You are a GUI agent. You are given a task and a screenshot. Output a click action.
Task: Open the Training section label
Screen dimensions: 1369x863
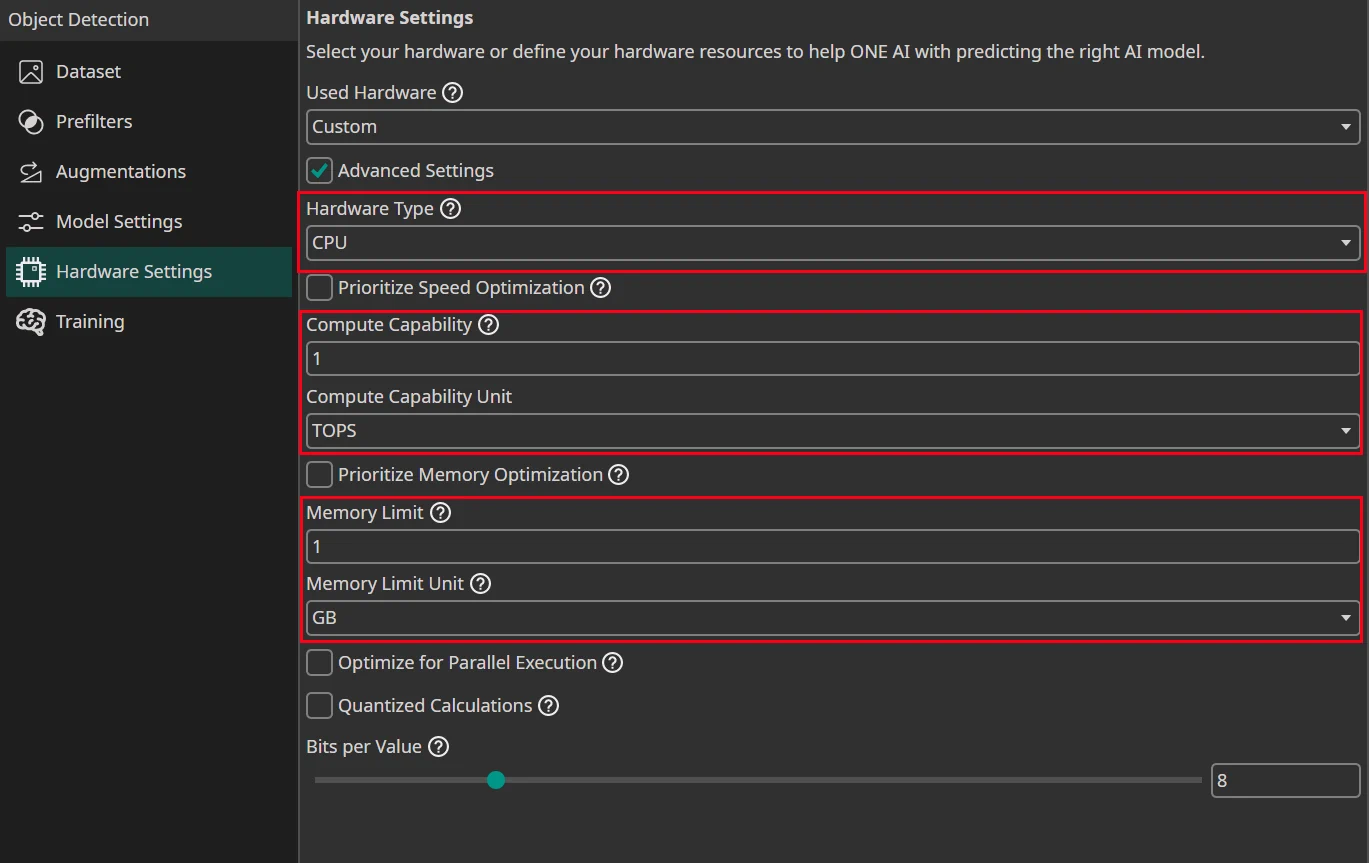90,322
